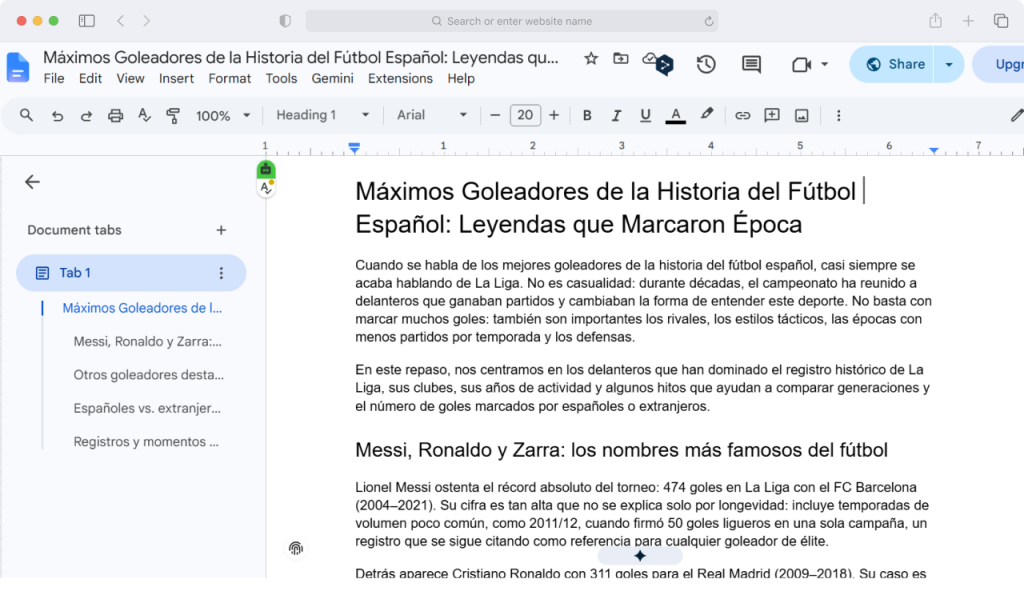
Task: Print the document
Action: coord(116,116)
